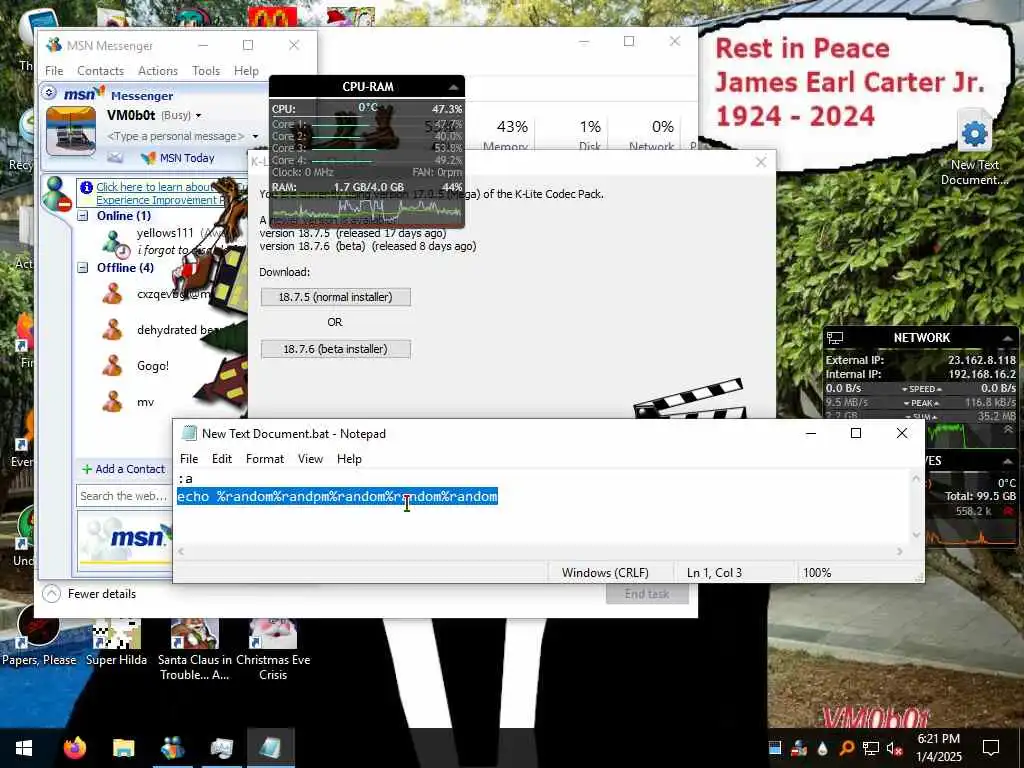Click the muted volume tray icon
The width and height of the screenshot is (1024, 768).
(x=894, y=748)
